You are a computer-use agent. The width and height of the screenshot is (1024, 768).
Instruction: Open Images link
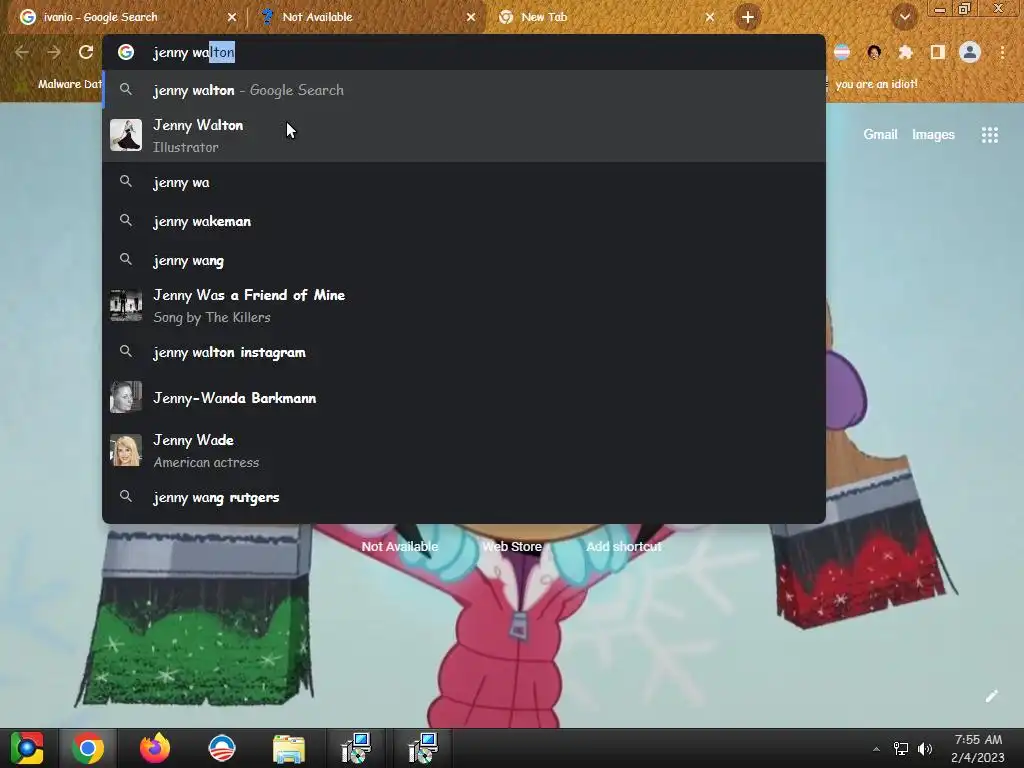933,135
